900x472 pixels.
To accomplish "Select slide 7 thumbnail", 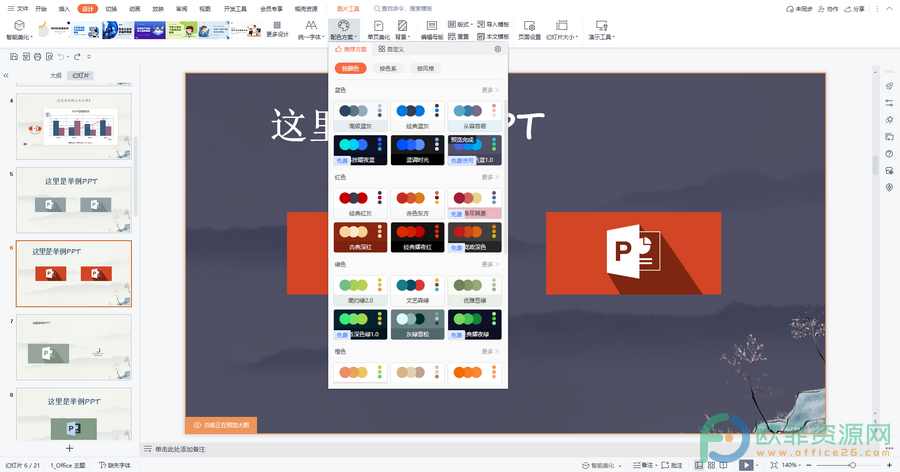I will point(73,347).
